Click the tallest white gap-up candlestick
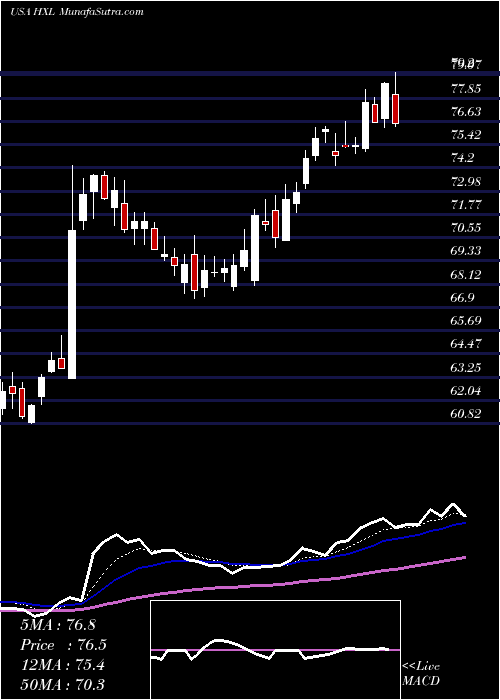500x700 pixels. pos(71,304)
